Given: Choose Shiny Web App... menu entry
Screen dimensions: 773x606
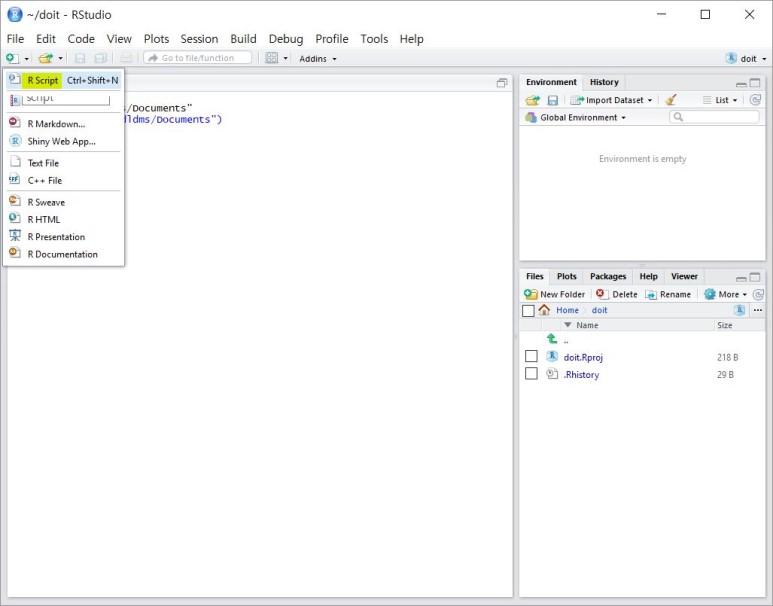Looking at the screenshot, I should pyautogui.click(x=64, y=142).
